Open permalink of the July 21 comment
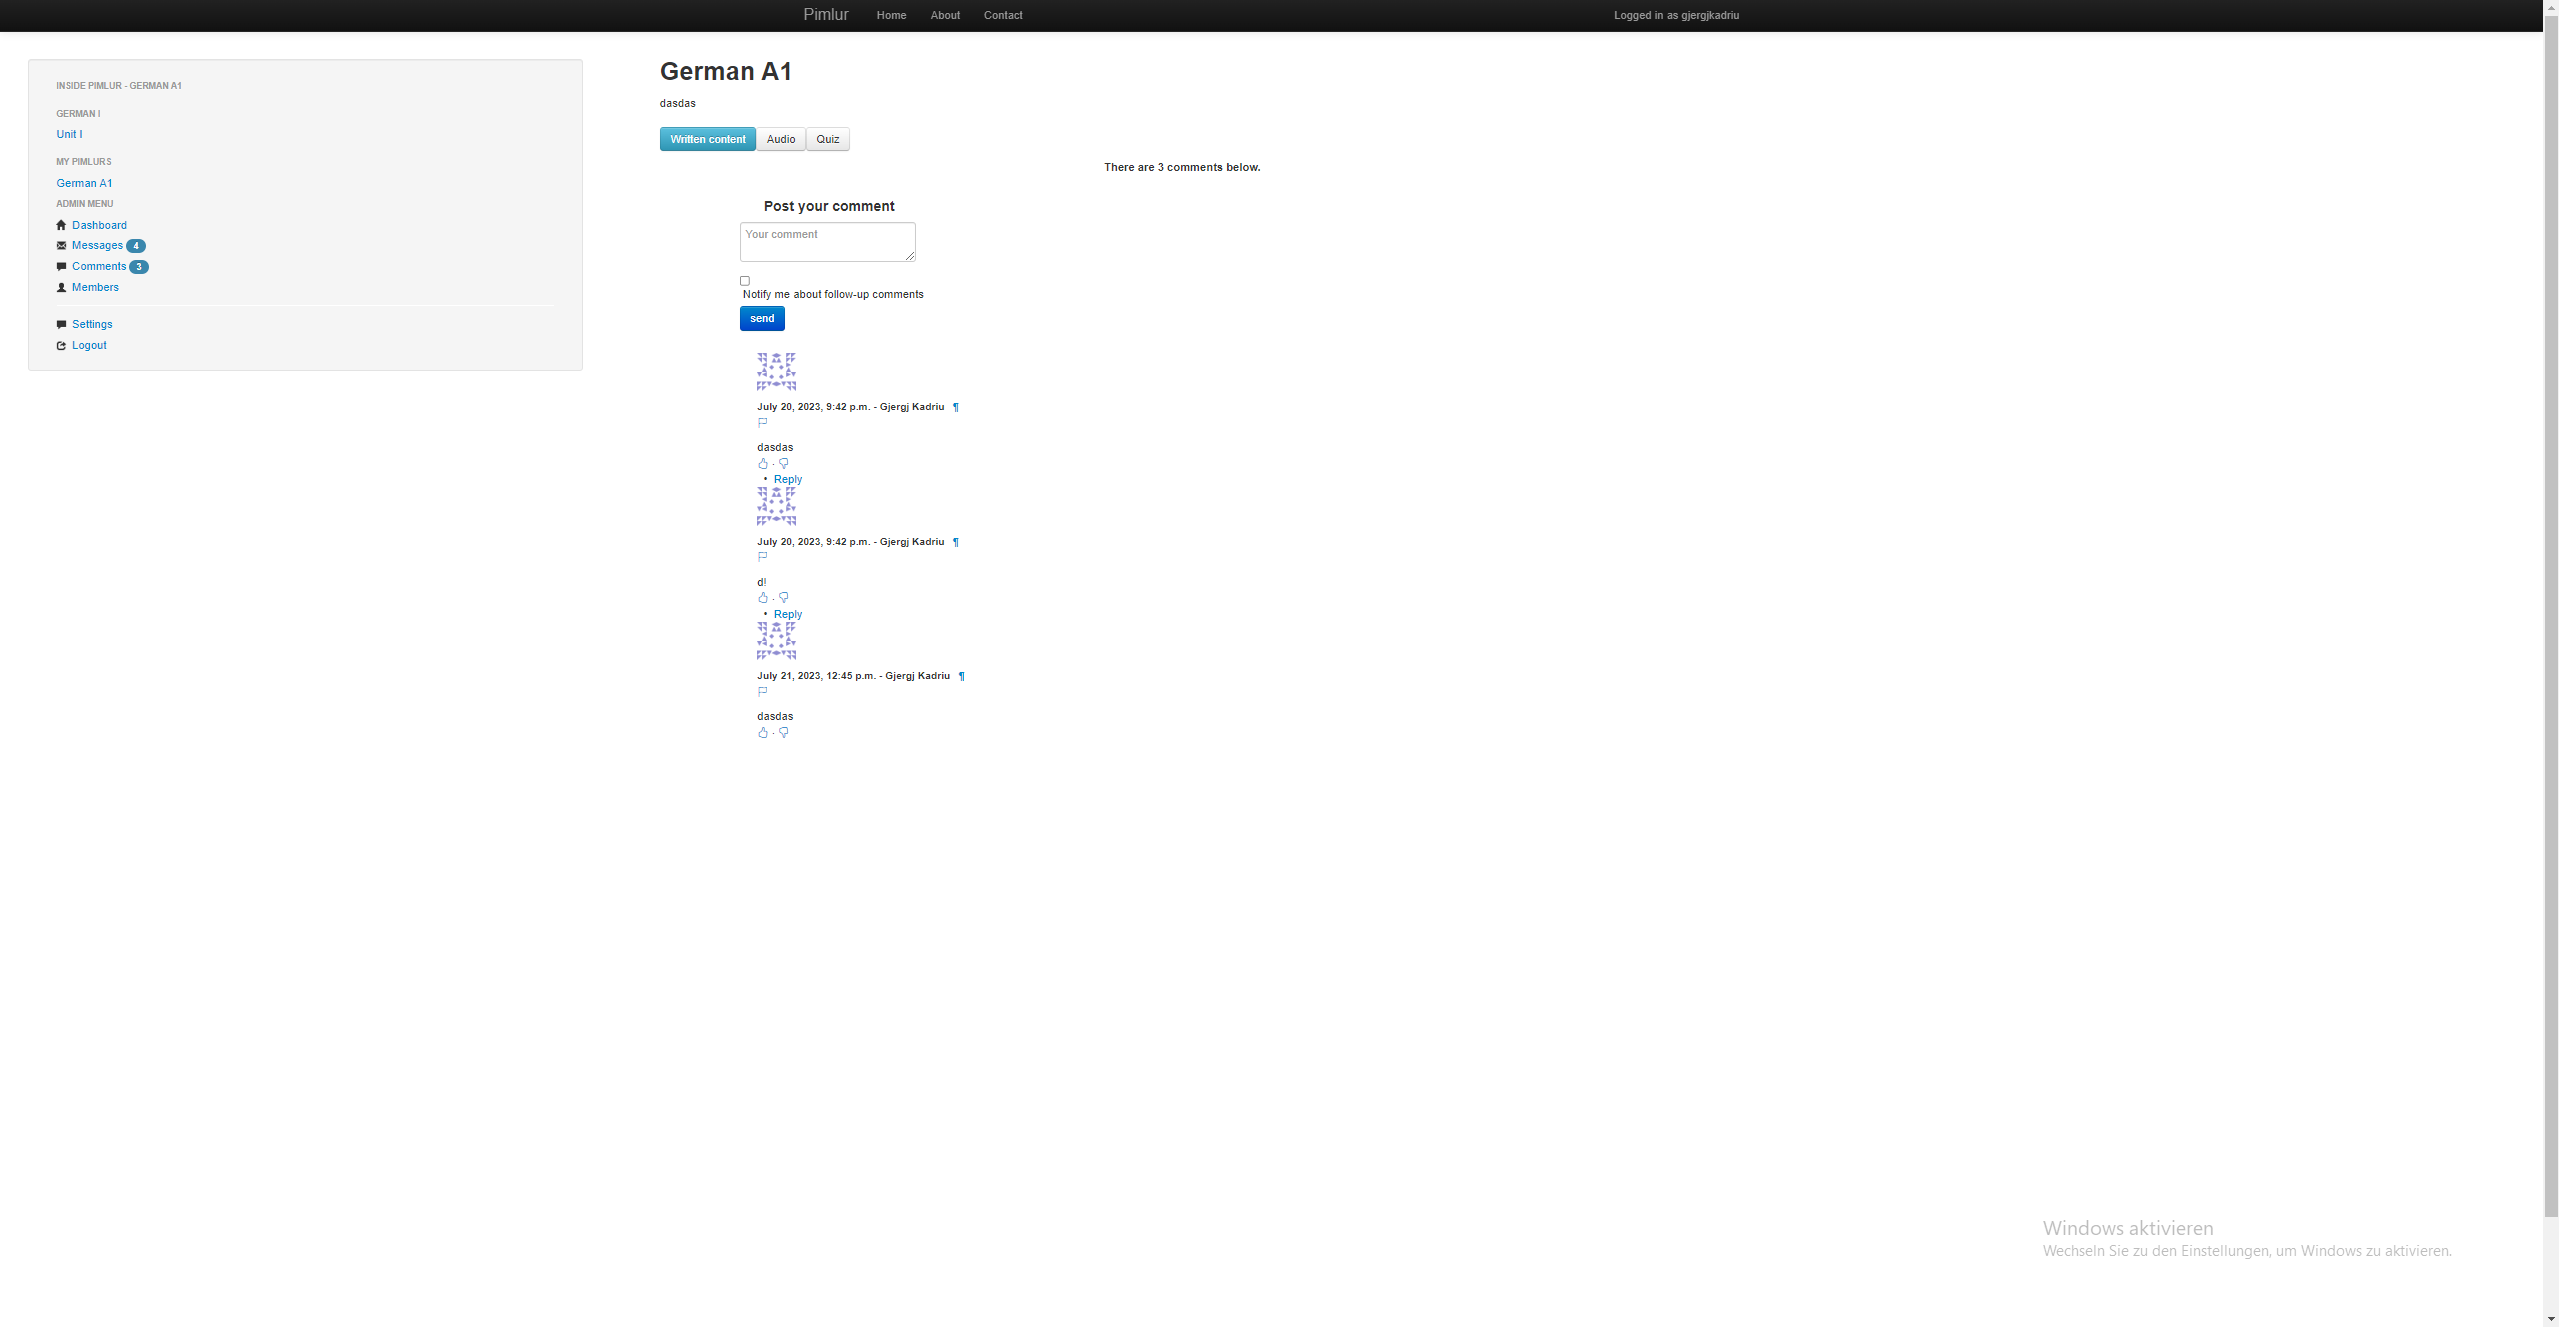Image resolution: width=2559 pixels, height=1327 pixels. pyautogui.click(x=962, y=676)
